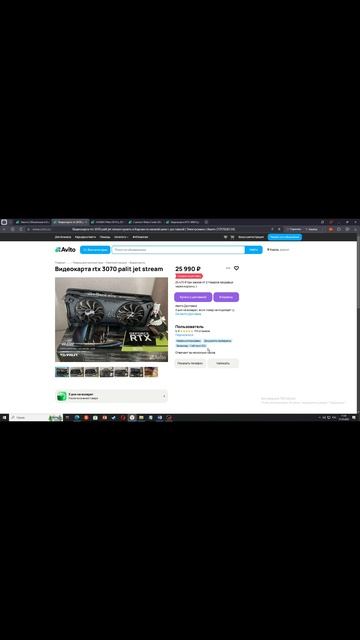Click the Avito search input field

pyautogui.click(x=178, y=250)
